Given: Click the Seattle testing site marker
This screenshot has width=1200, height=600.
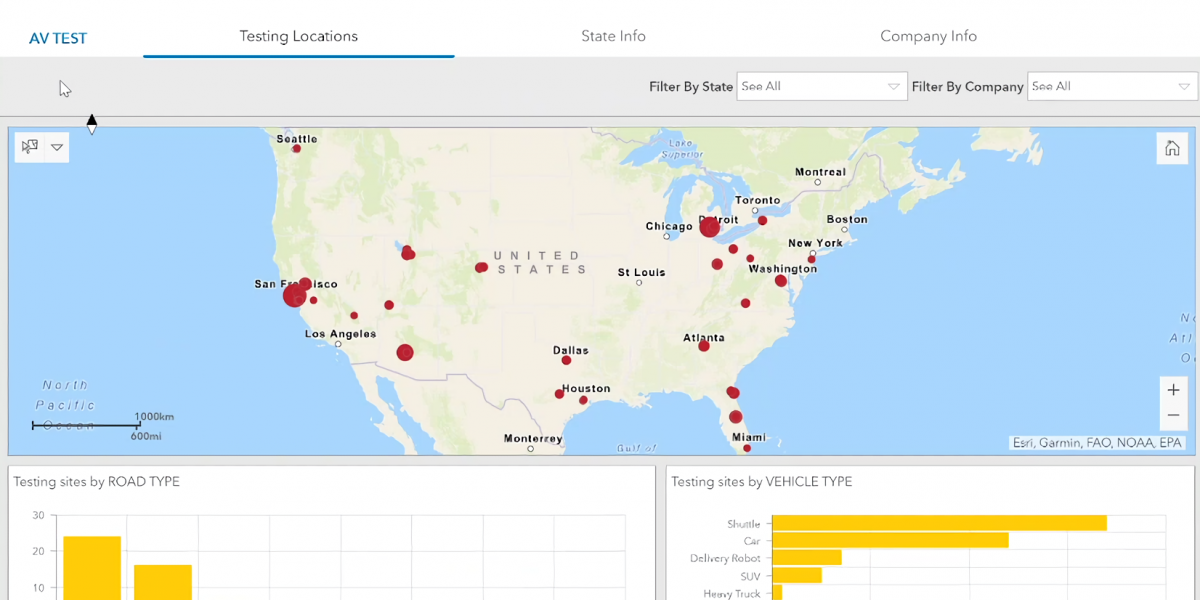Looking at the screenshot, I should click(x=296, y=149).
